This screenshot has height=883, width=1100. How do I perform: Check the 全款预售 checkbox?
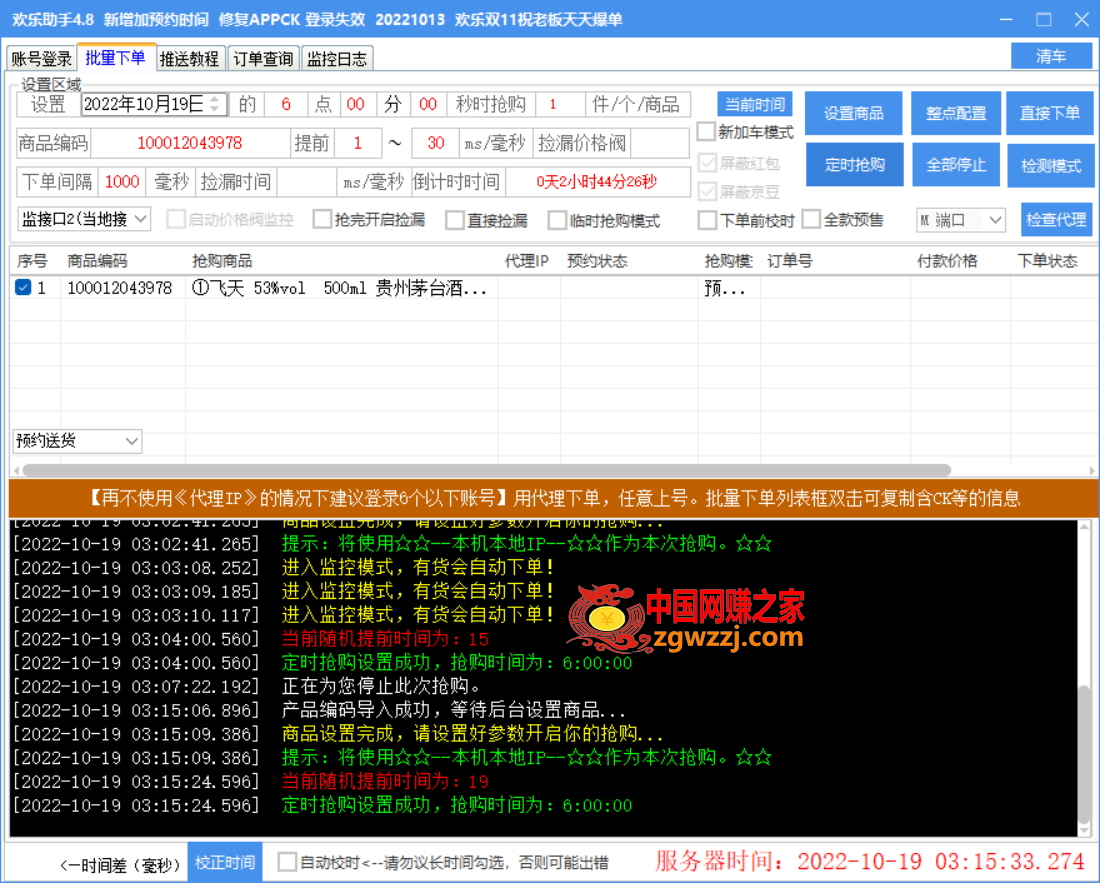(x=811, y=220)
